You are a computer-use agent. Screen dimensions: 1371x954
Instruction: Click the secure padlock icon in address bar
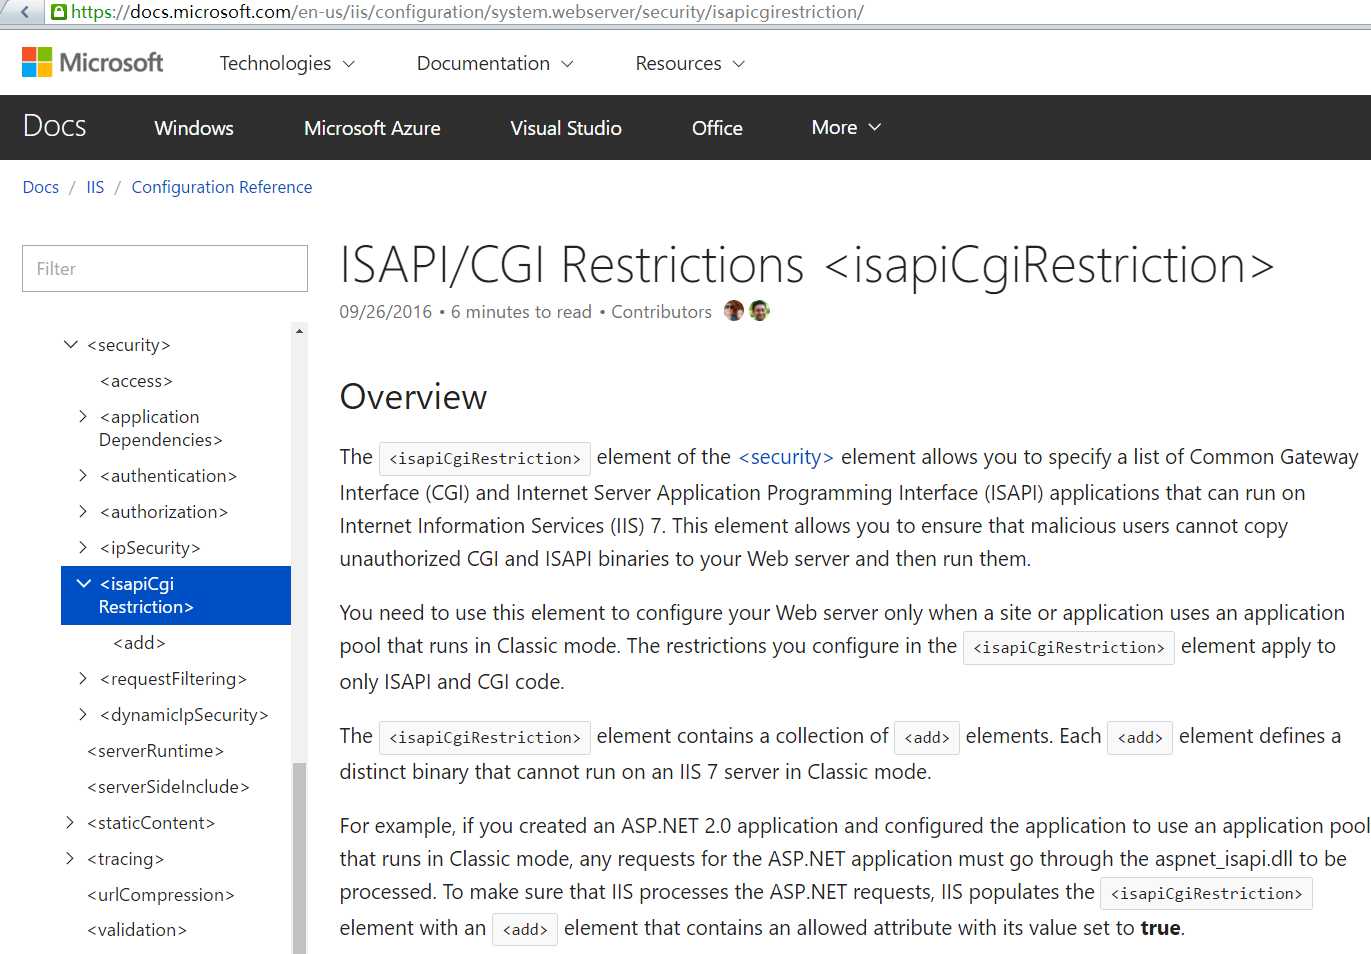[x=59, y=12]
